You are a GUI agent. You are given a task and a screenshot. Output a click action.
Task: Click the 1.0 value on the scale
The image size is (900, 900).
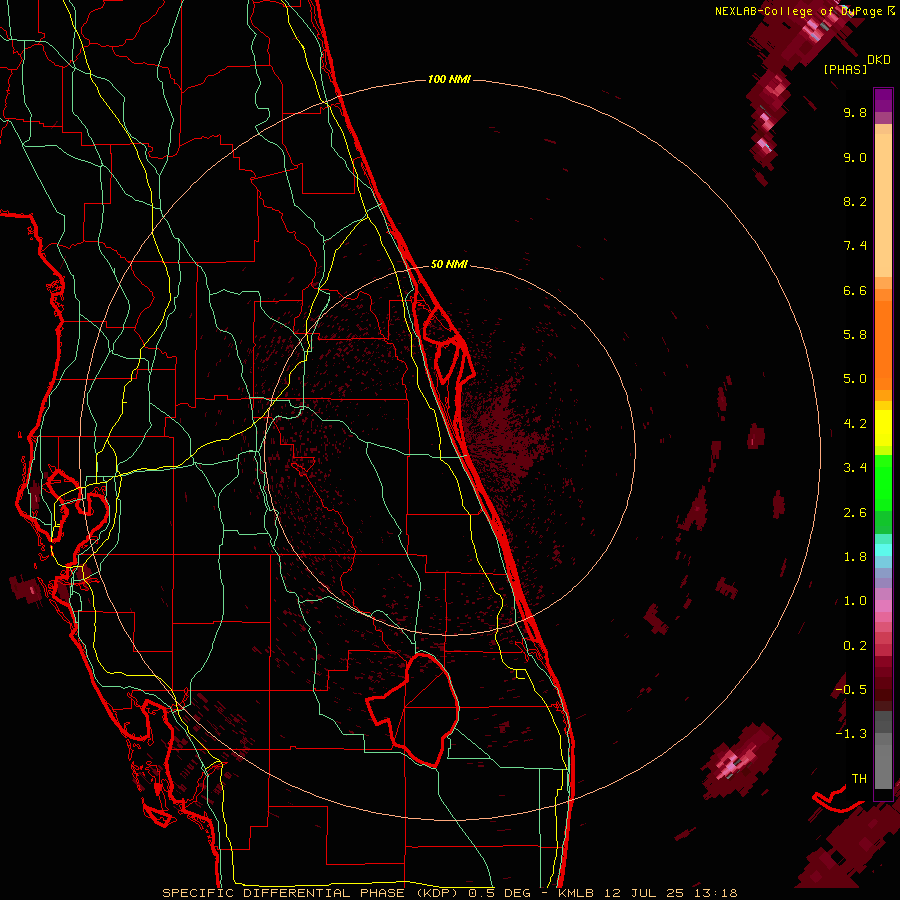pyautogui.click(x=855, y=601)
